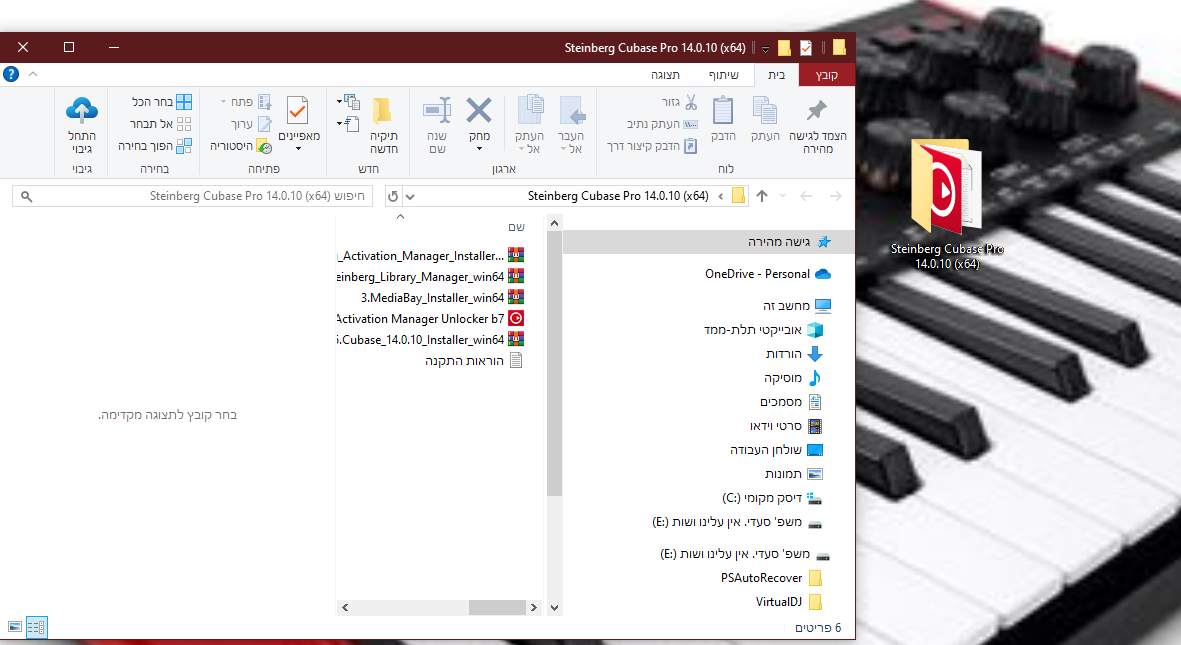Open PSAutoRecover folder in navigation pane
This screenshot has height=645, width=1181.
(771, 578)
